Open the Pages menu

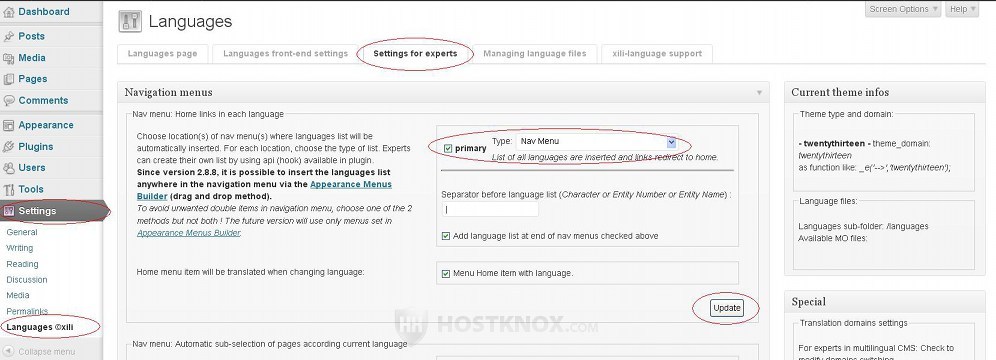(x=32, y=79)
